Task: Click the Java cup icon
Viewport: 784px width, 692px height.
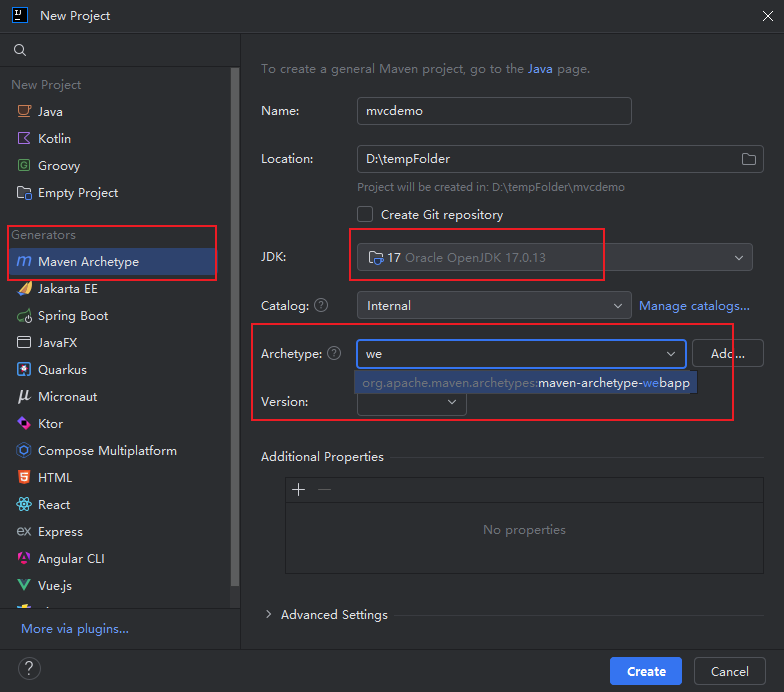Action: click(x=24, y=111)
